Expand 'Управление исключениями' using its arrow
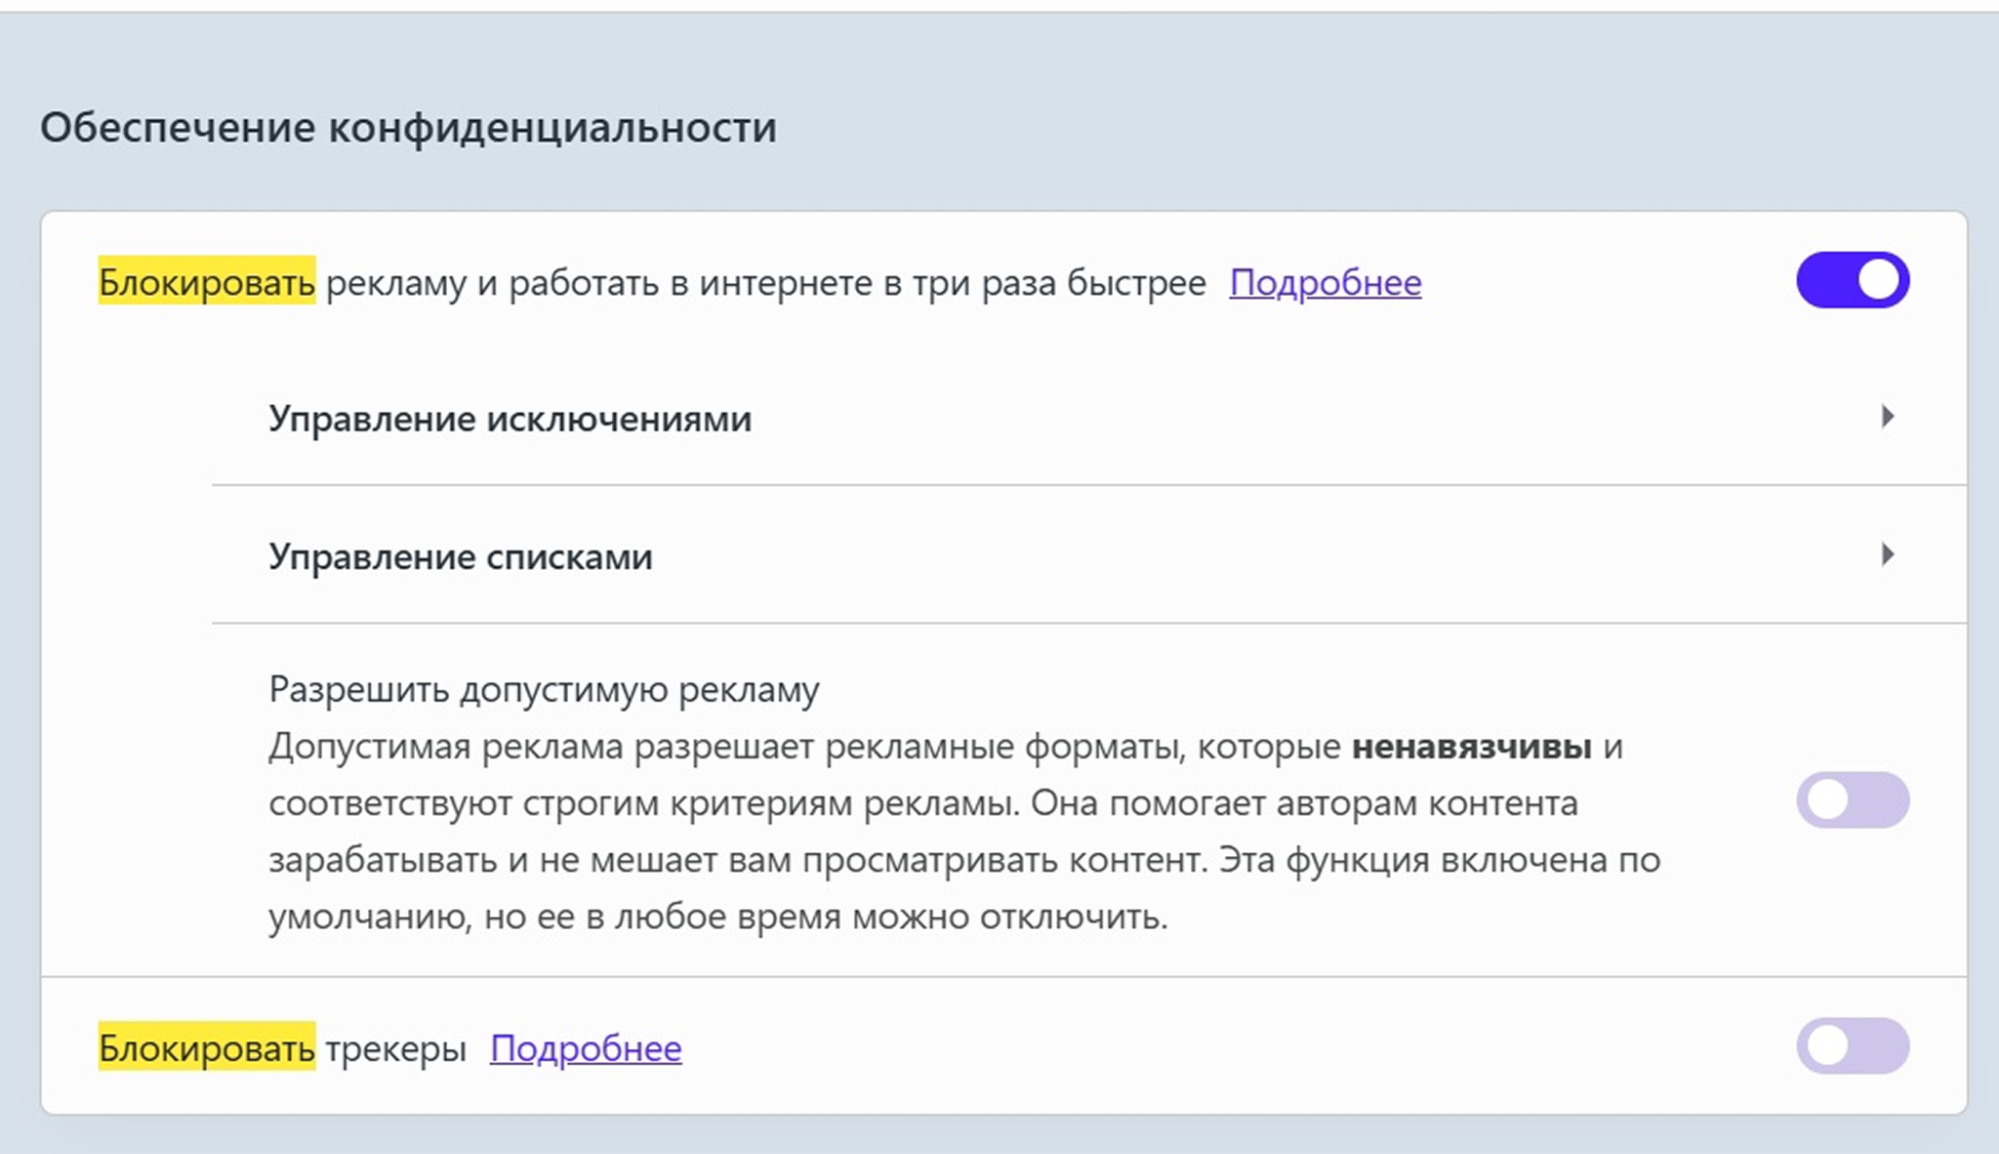 tap(1887, 416)
